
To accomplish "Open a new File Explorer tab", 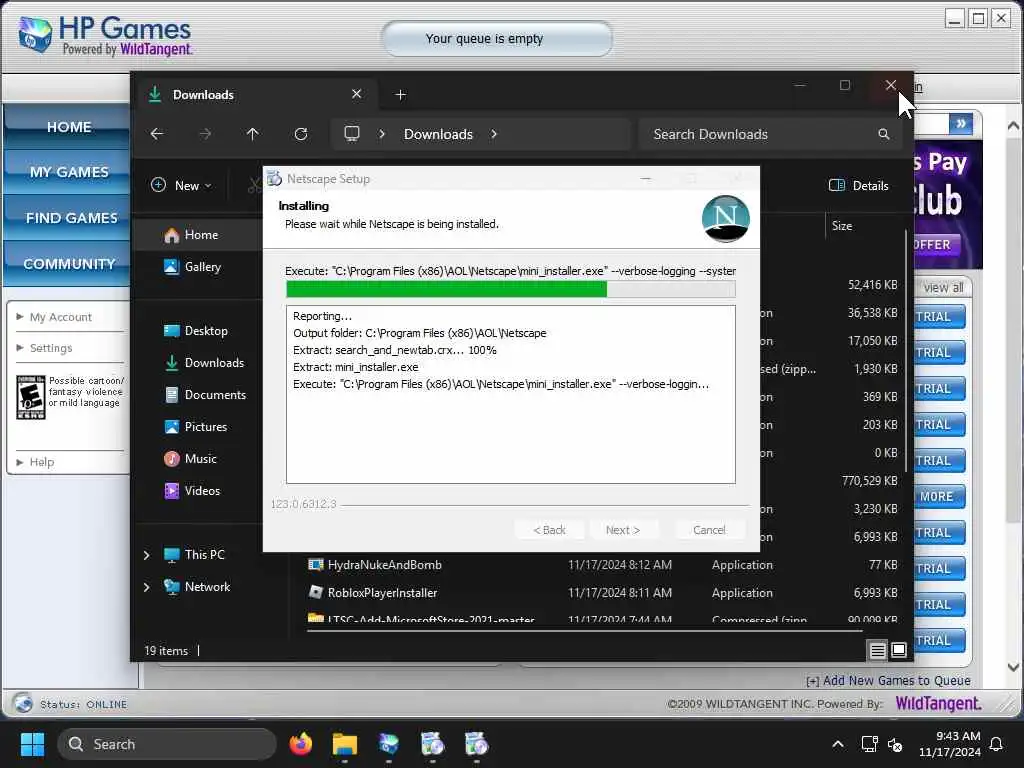I will pyautogui.click(x=400, y=95).
